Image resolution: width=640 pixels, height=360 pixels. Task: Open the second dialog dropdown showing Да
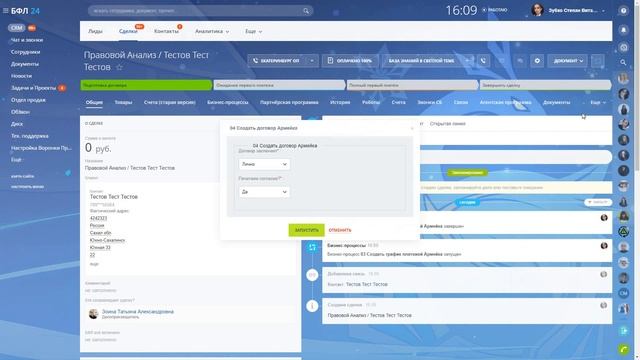tap(264, 192)
